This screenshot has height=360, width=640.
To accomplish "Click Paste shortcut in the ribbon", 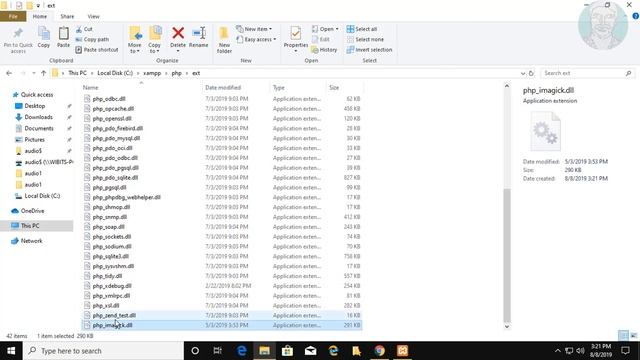I will [97, 49].
